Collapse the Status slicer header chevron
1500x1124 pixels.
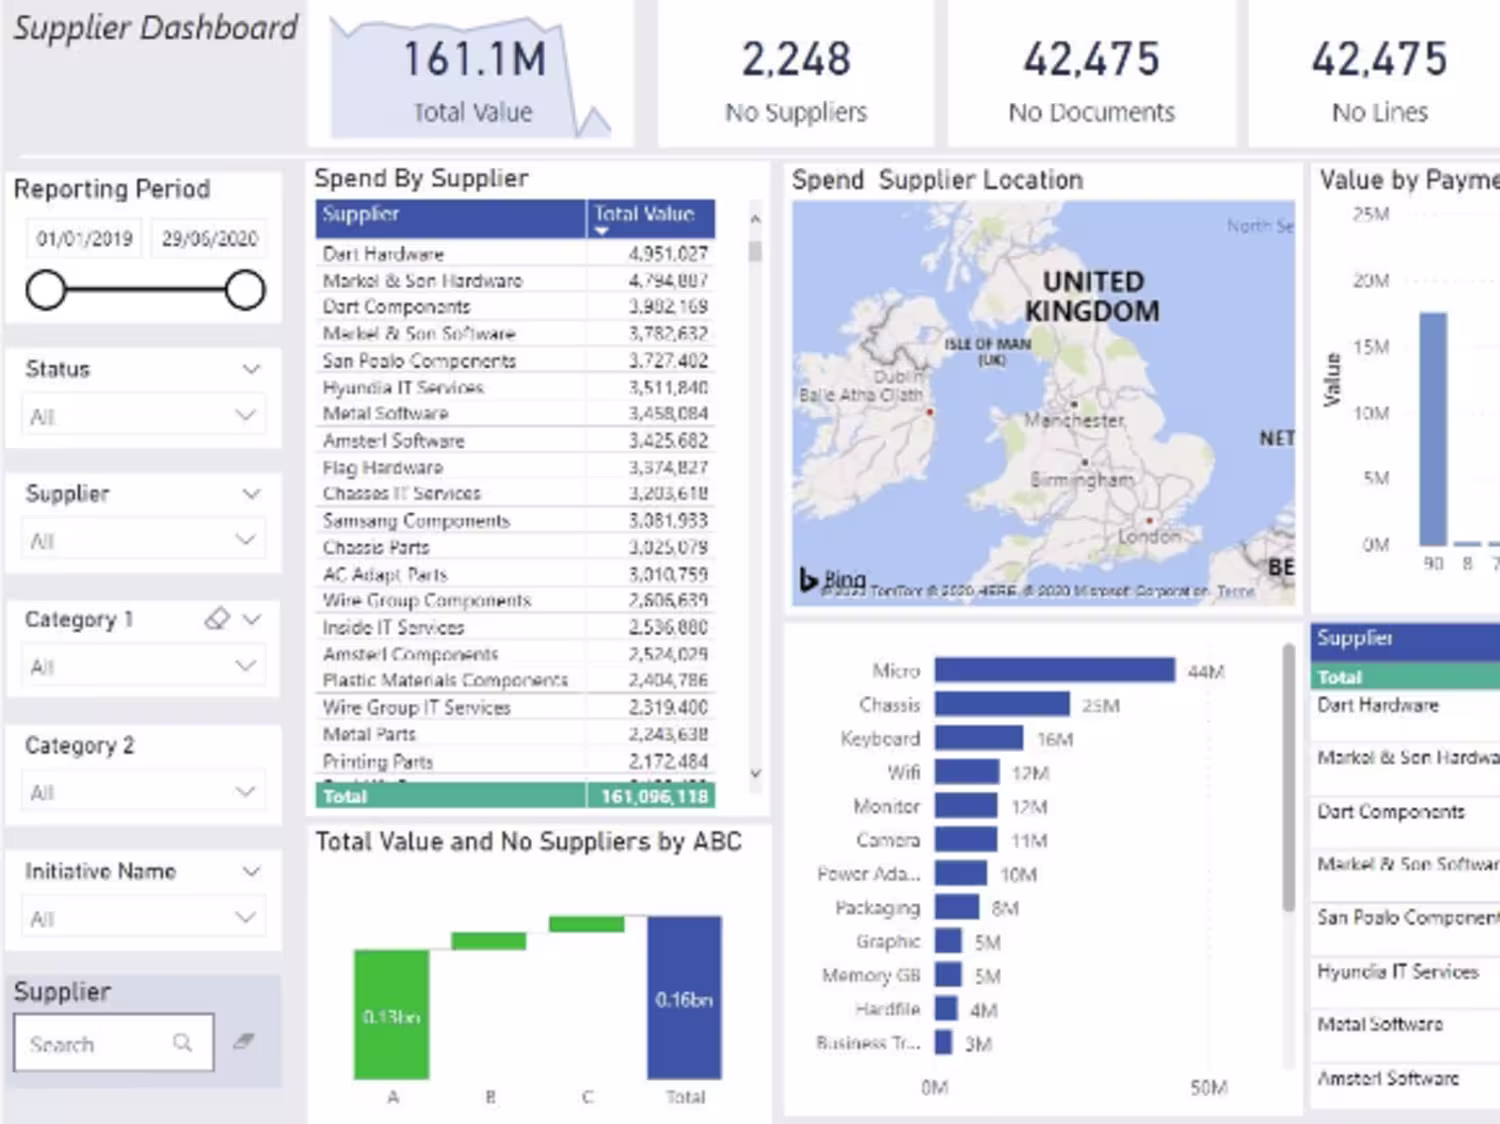[251, 369]
